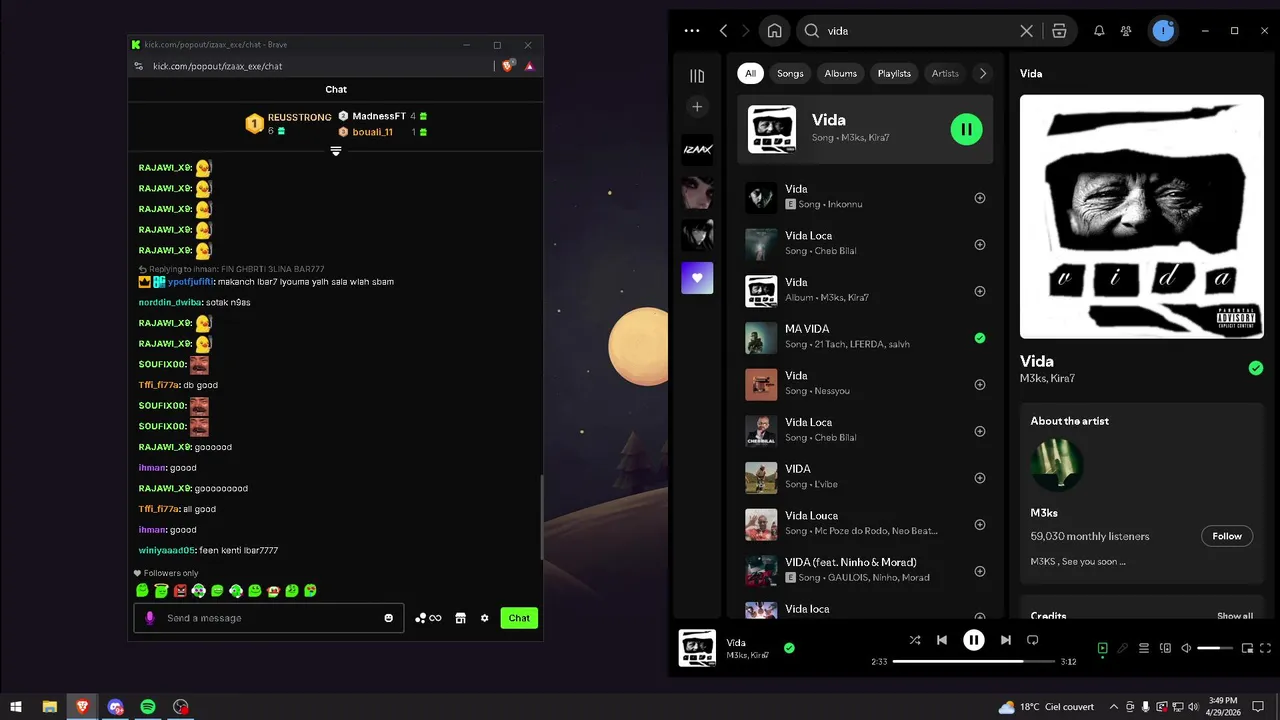Open VIDA by L'vibe song result
Image resolution: width=1280 pixels, height=720 pixels.
865,478
